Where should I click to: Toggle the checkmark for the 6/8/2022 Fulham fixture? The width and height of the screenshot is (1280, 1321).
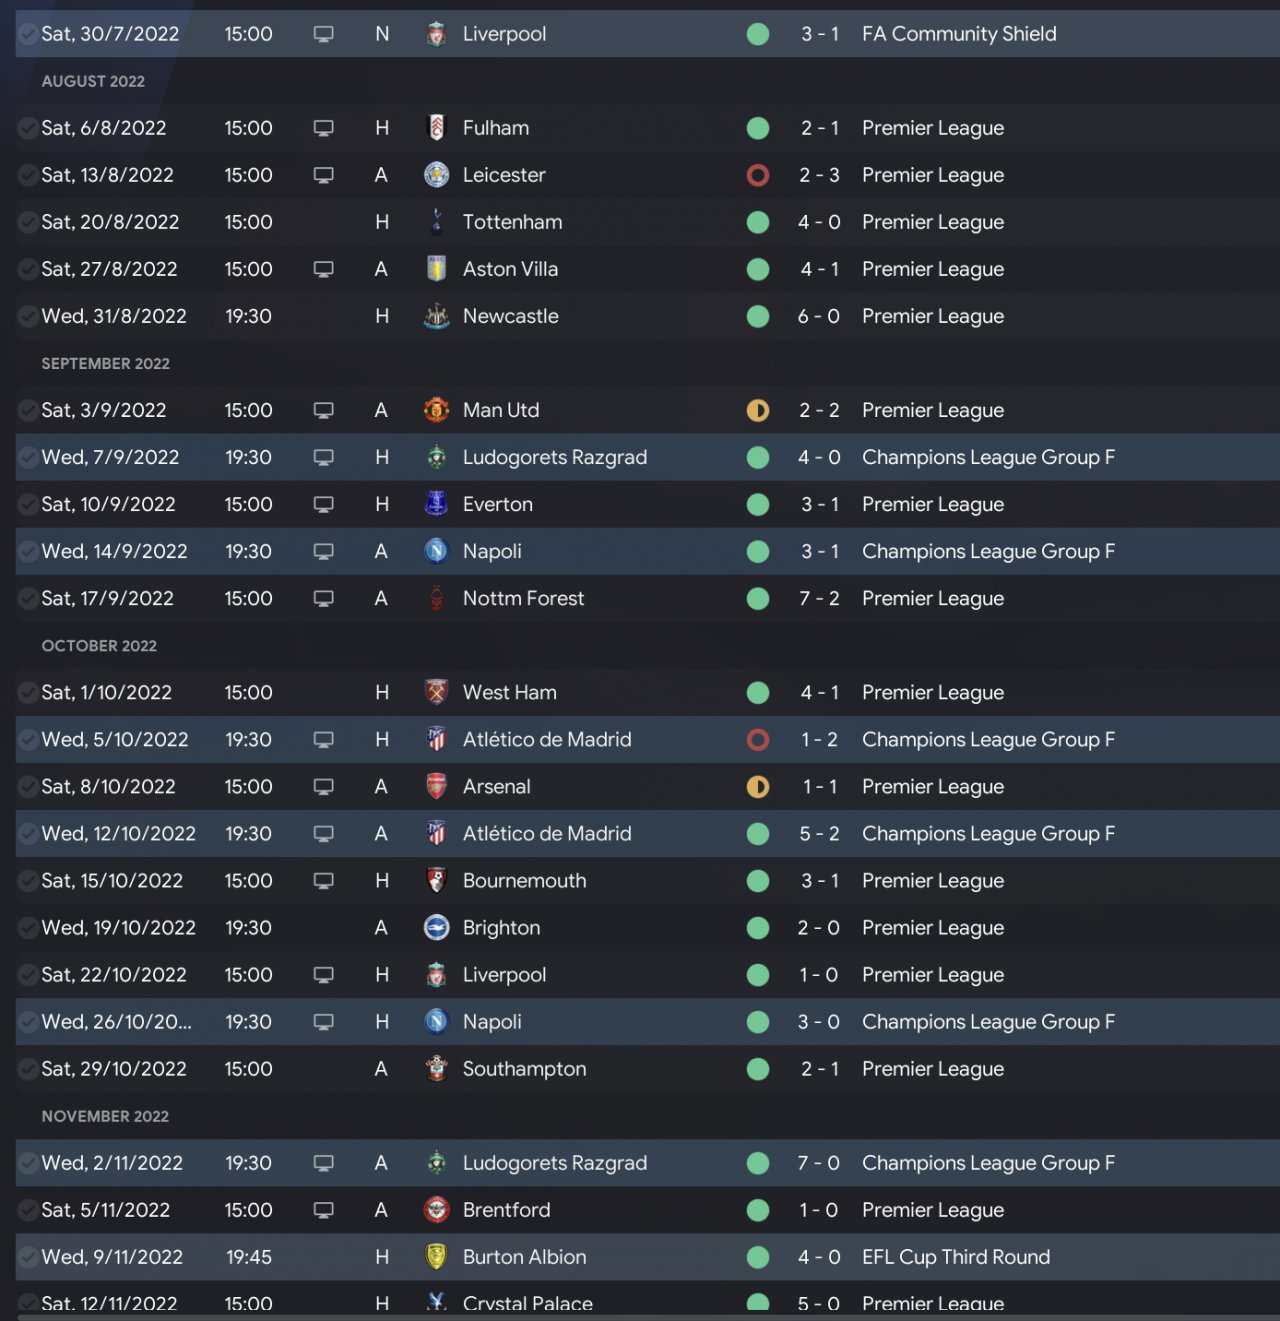(28, 128)
